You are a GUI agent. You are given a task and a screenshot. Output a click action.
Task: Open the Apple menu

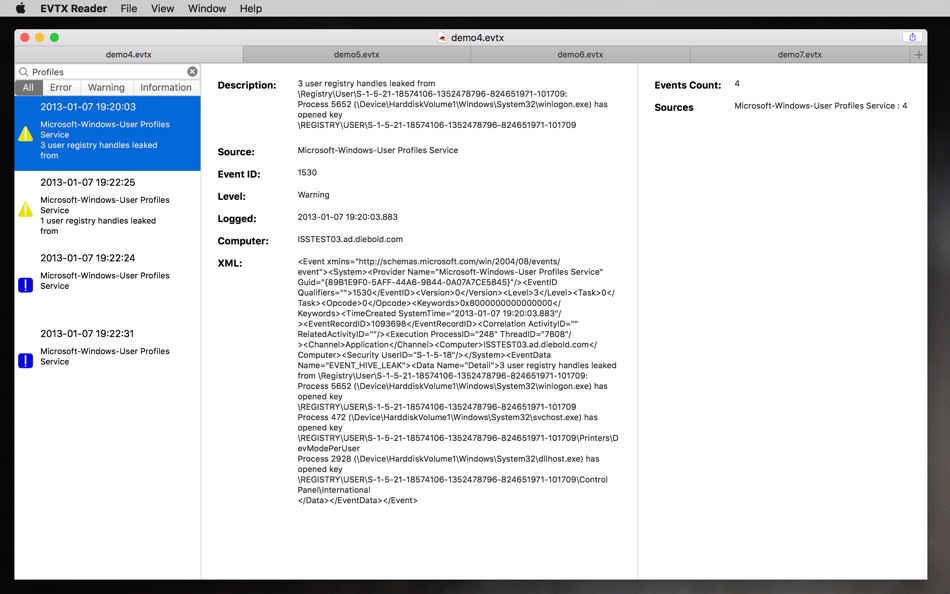(21, 8)
